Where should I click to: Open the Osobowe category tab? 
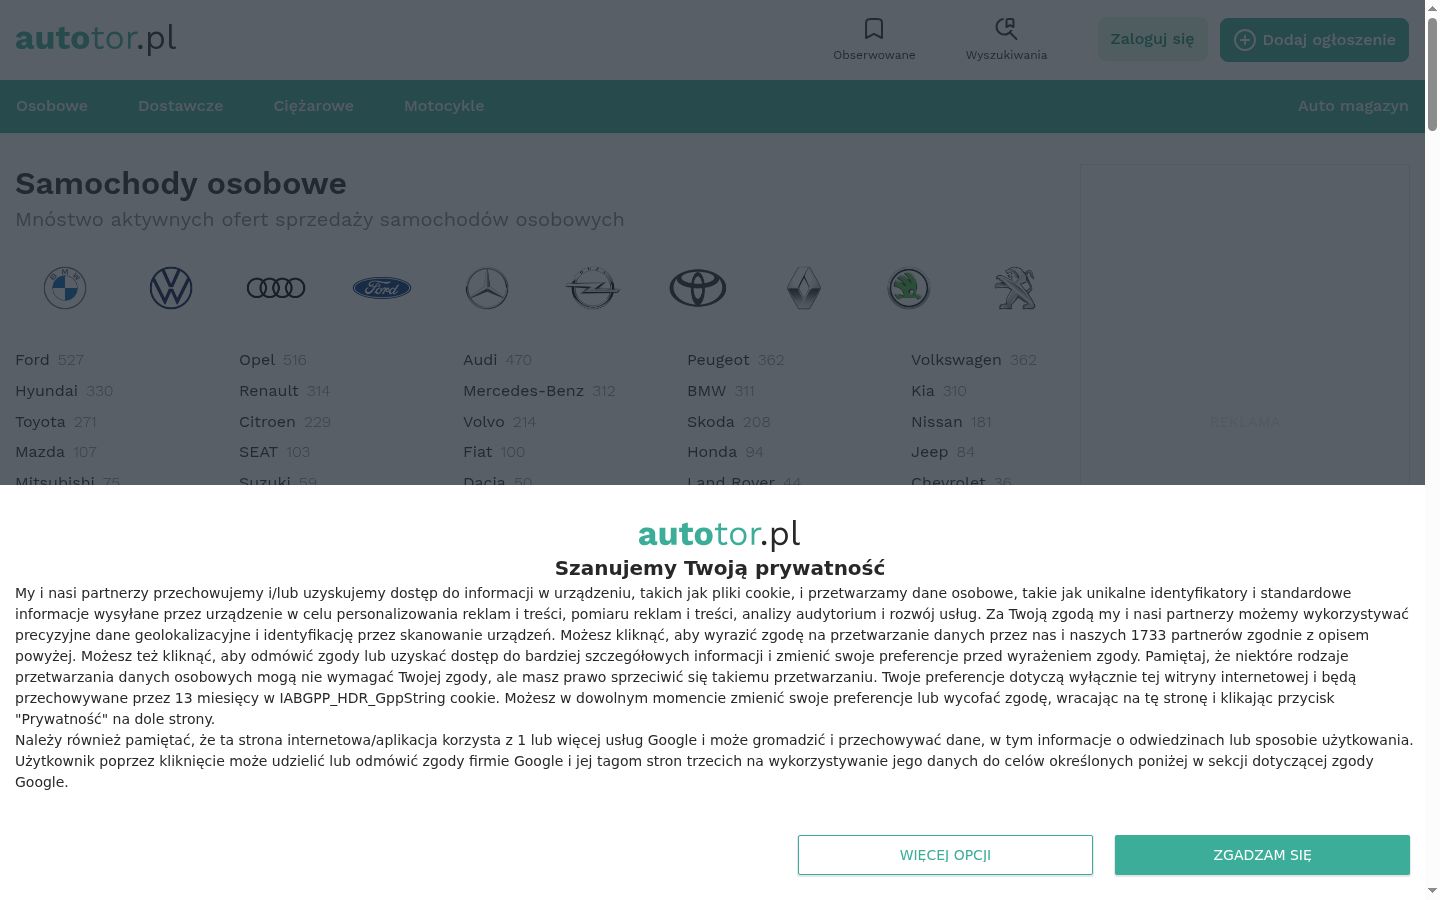coord(52,106)
